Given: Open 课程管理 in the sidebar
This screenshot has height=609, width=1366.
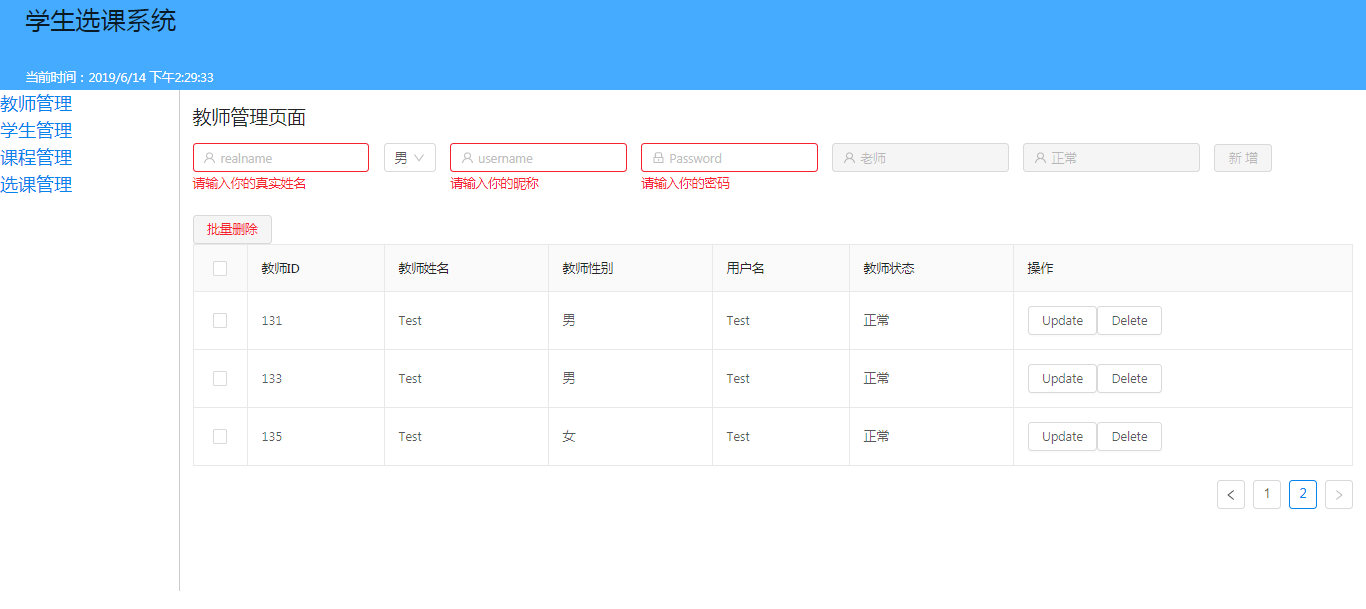Looking at the screenshot, I should (36, 157).
